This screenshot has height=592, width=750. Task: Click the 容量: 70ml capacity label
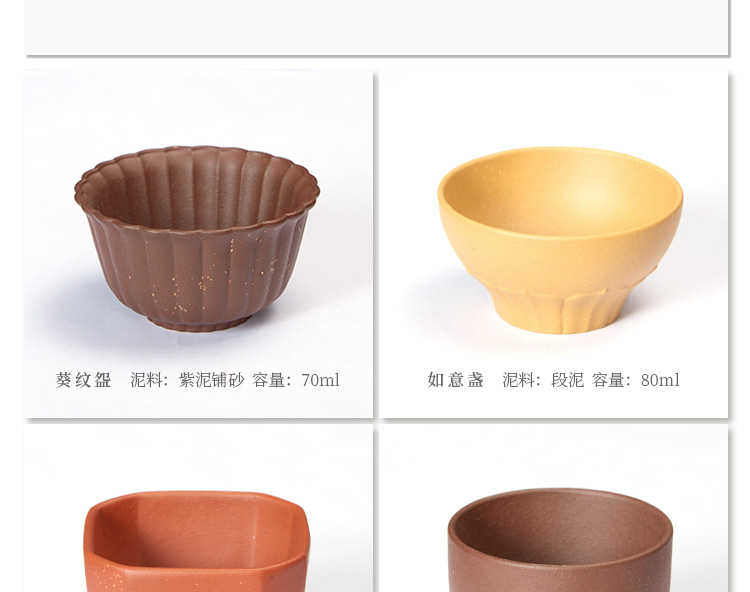point(296,380)
